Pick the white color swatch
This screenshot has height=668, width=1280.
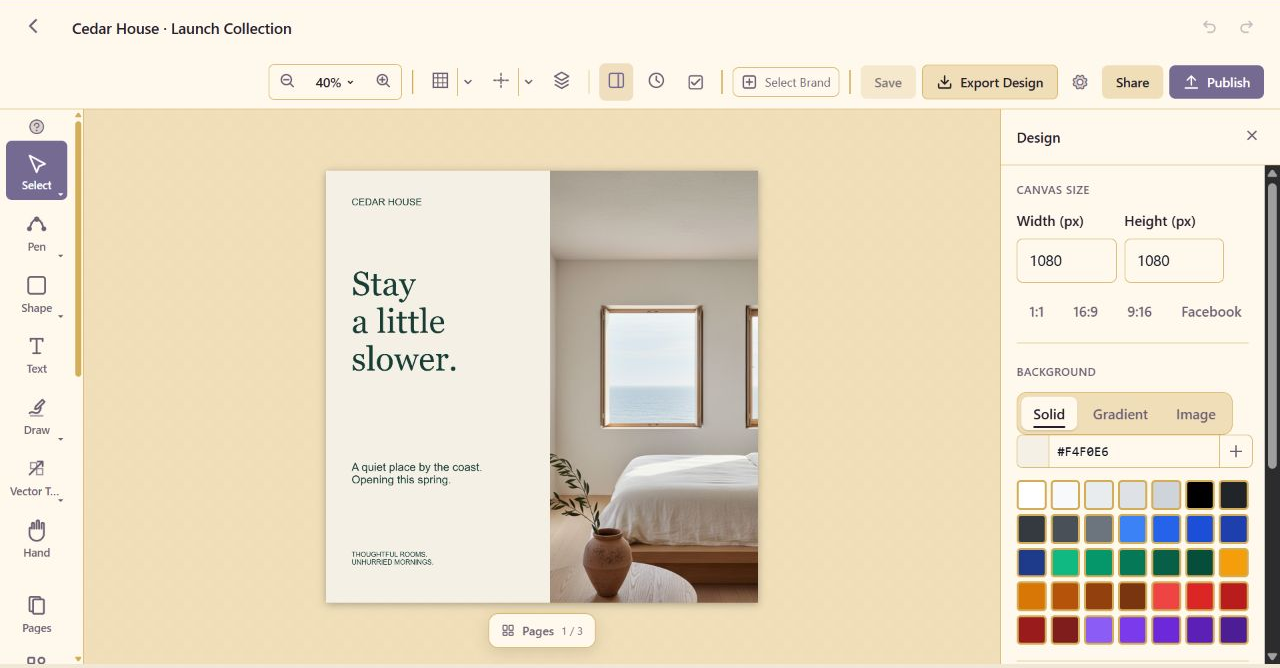click(1032, 495)
